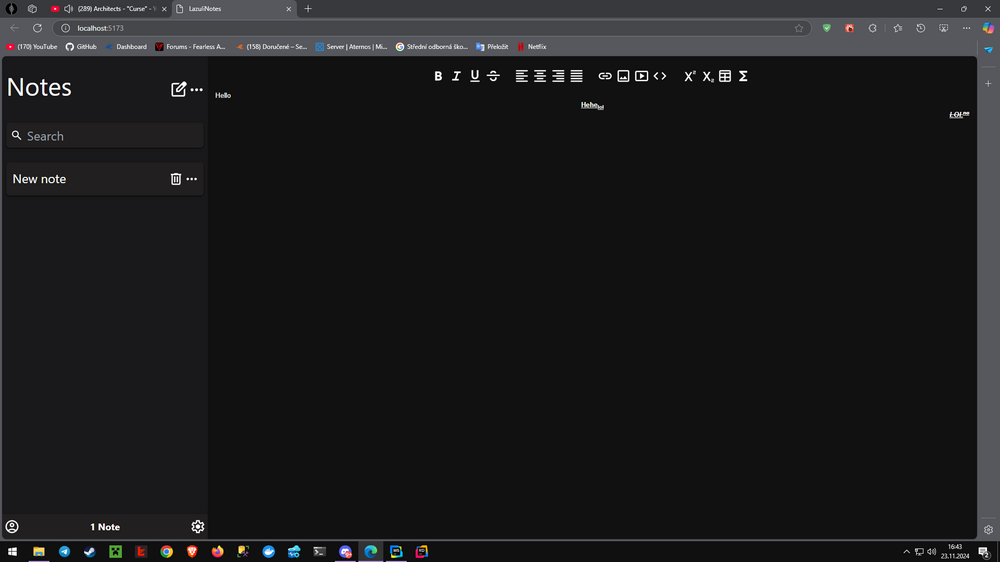Open File Explorer from the taskbar
The image size is (1000, 562).
[x=39, y=552]
